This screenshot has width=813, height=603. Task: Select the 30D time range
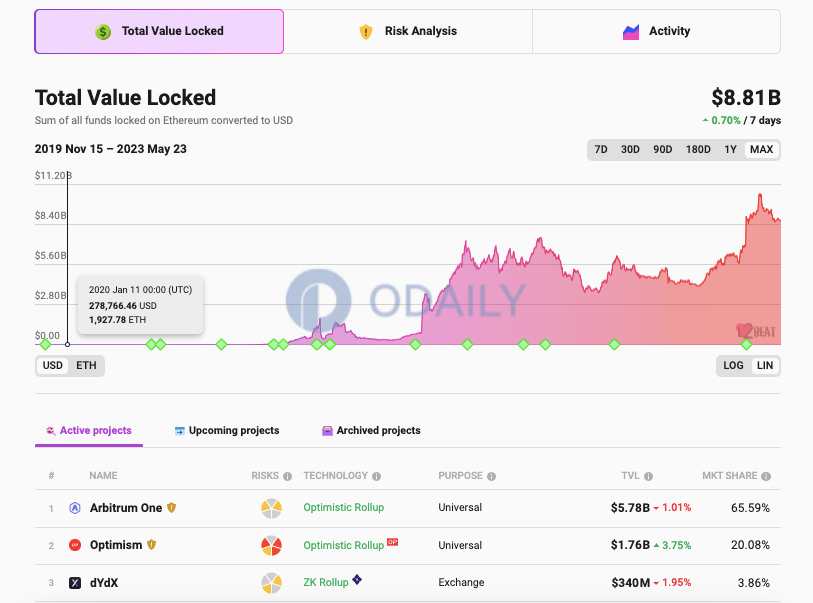click(x=630, y=149)
